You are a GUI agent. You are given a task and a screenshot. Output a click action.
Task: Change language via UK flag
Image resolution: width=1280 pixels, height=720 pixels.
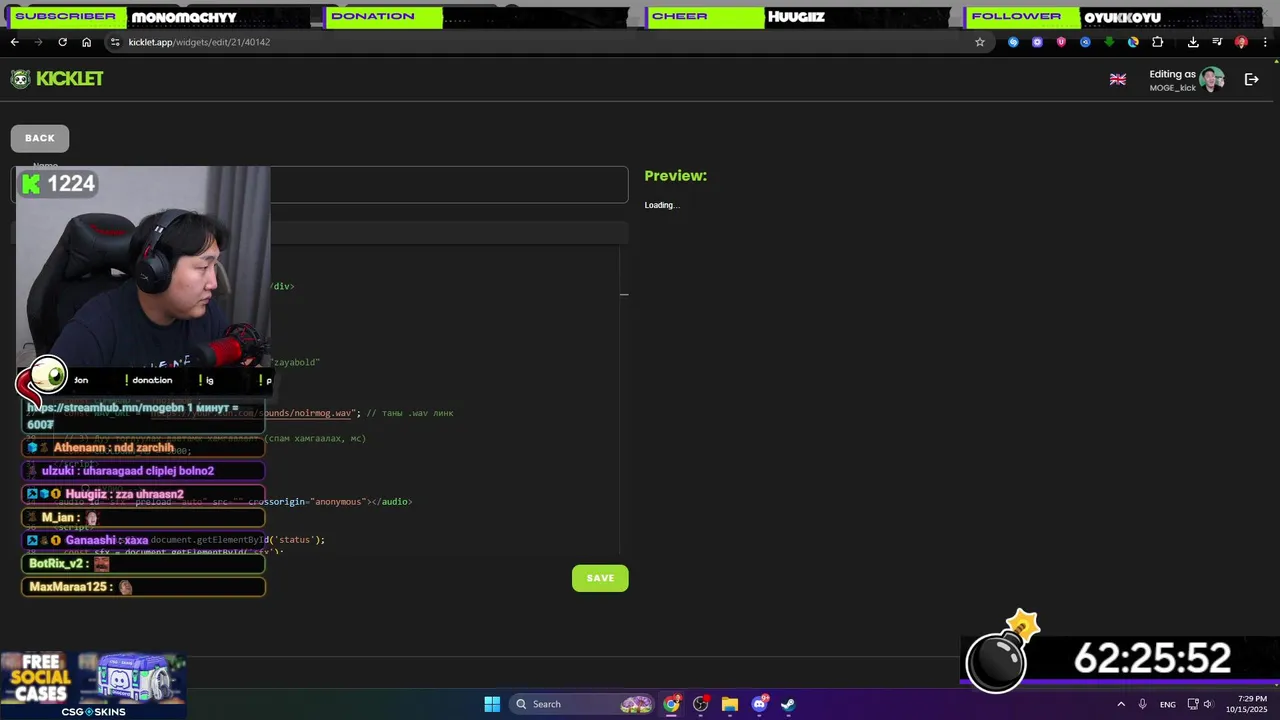1118,79
